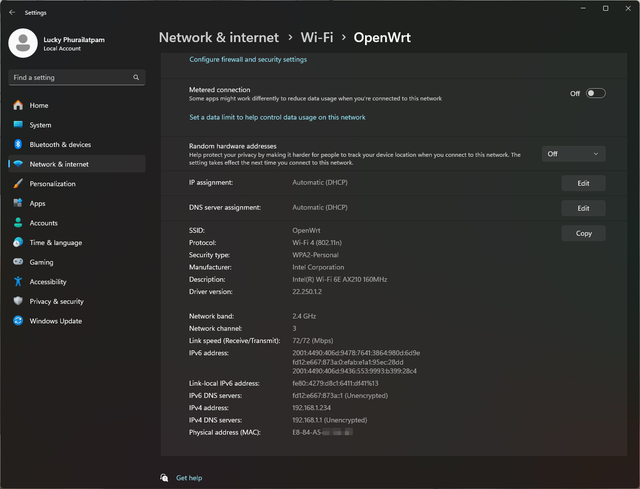Open Configure firewall and security settings link
The width and height of the screenshot is (640, 489).
point(248,60)
